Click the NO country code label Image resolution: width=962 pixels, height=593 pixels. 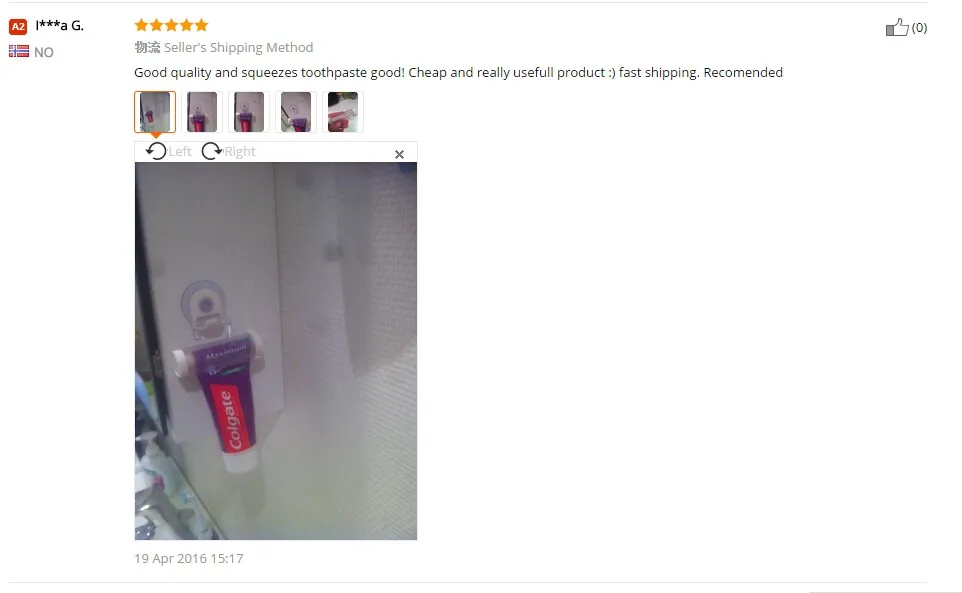(x=44, y=52)
